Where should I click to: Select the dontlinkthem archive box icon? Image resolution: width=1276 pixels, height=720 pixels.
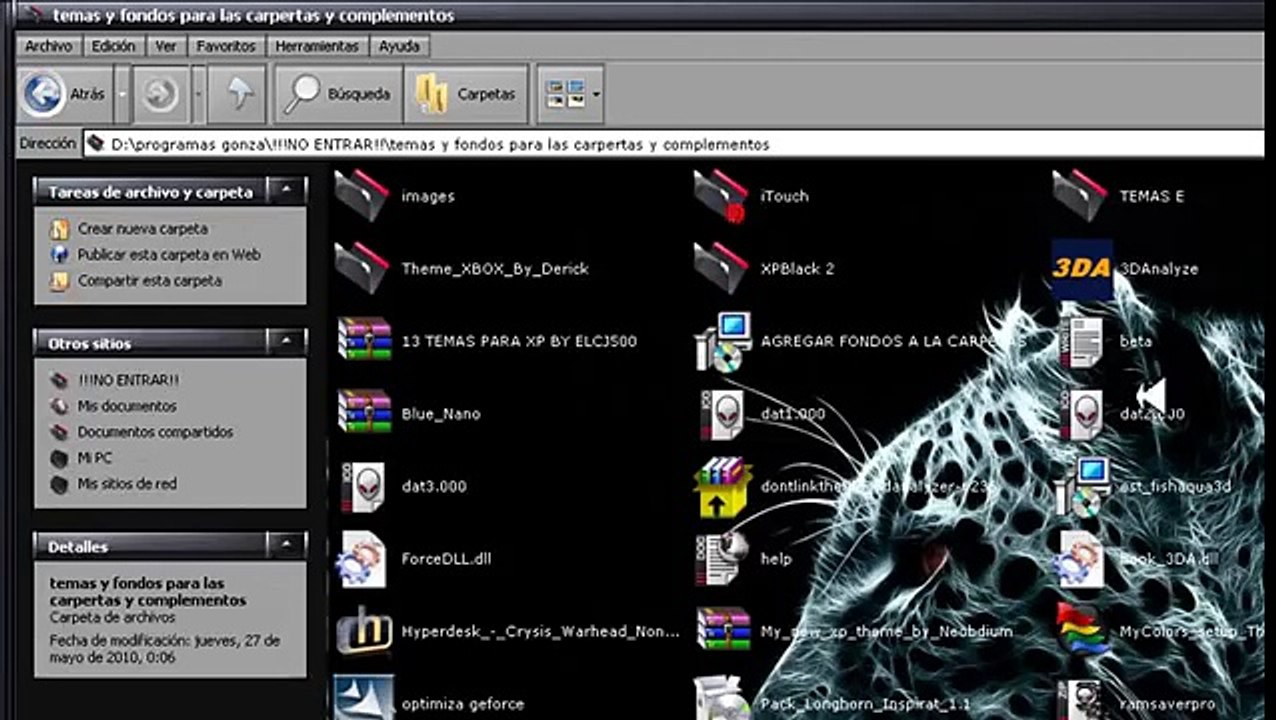(x=723, y=487)
